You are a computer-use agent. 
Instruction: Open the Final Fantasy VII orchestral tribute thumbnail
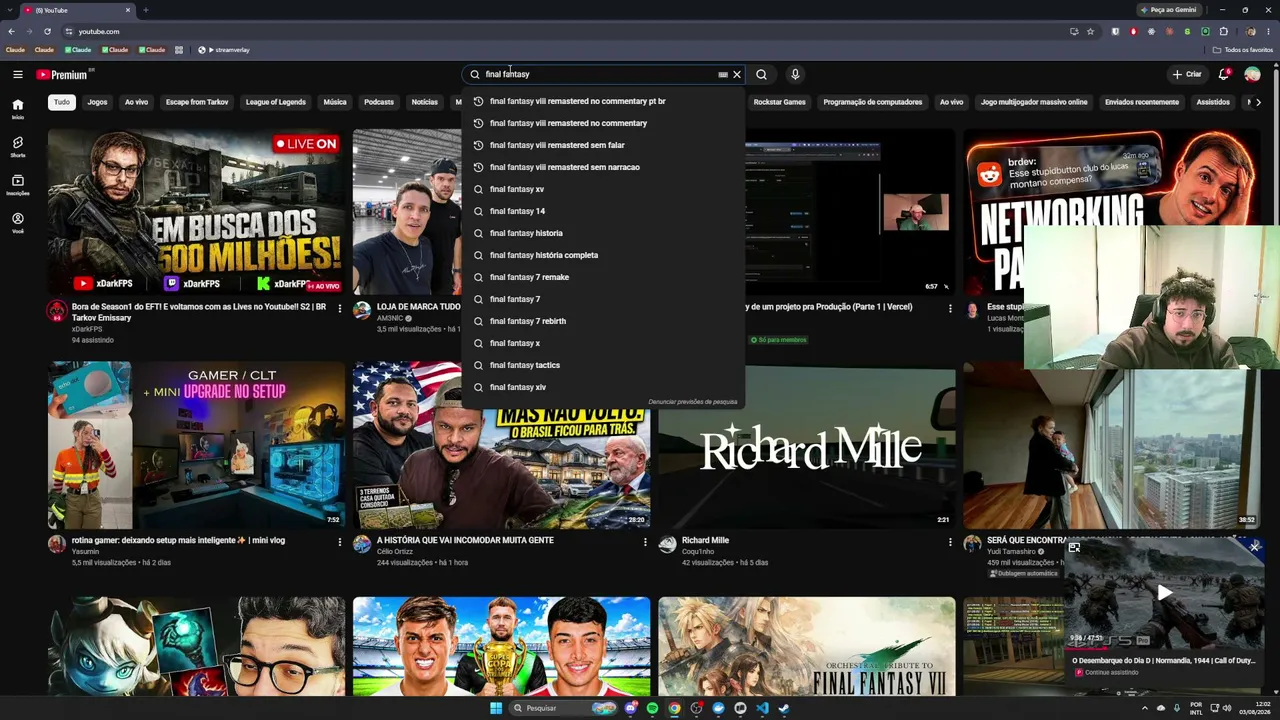click(806, 647)
